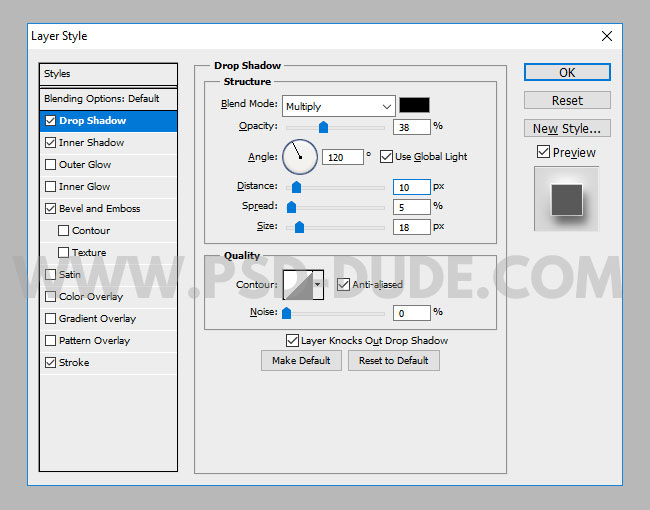The height and width of the screenshot is (510, 650).
Task: Click the Size slider handle
Action: (x=299, y=227)
